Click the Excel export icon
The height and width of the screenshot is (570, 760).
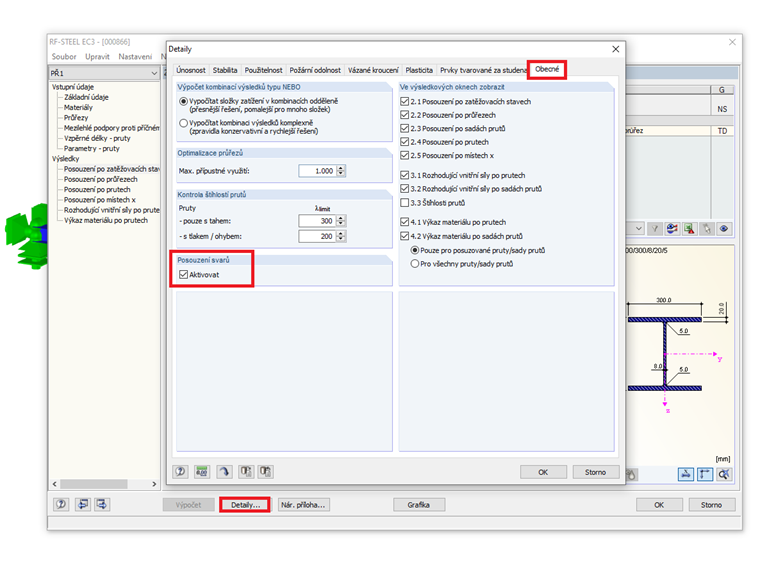coord(689,229)
